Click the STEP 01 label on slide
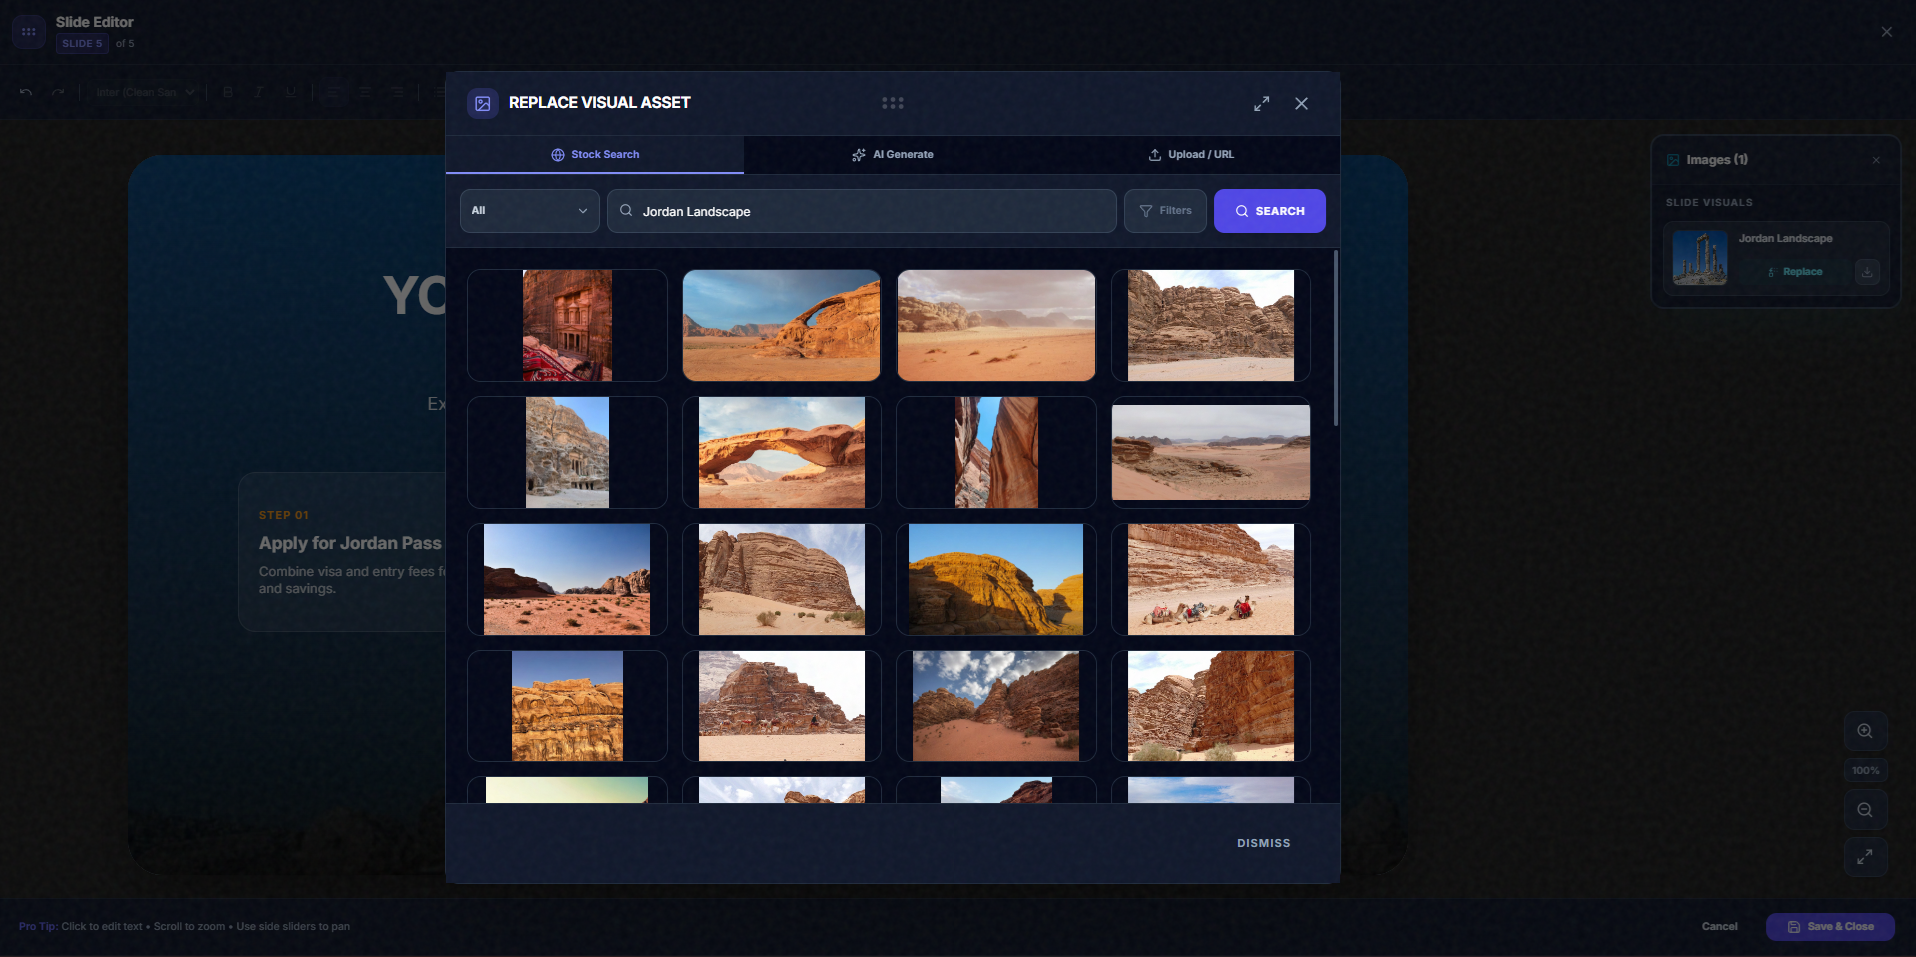The image size is (1916, 957). click(284, 515)
